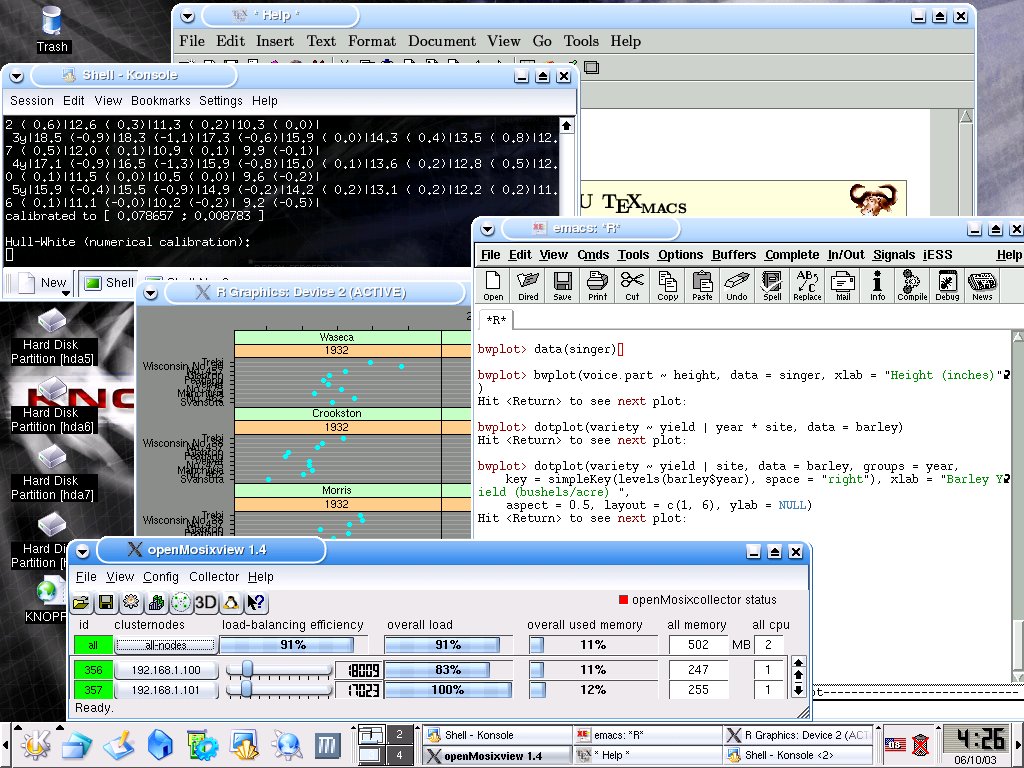1024x768 pixels.
Task: Click the bar-chart icon in openMosixview toolbar
Action: click(156, 602)
